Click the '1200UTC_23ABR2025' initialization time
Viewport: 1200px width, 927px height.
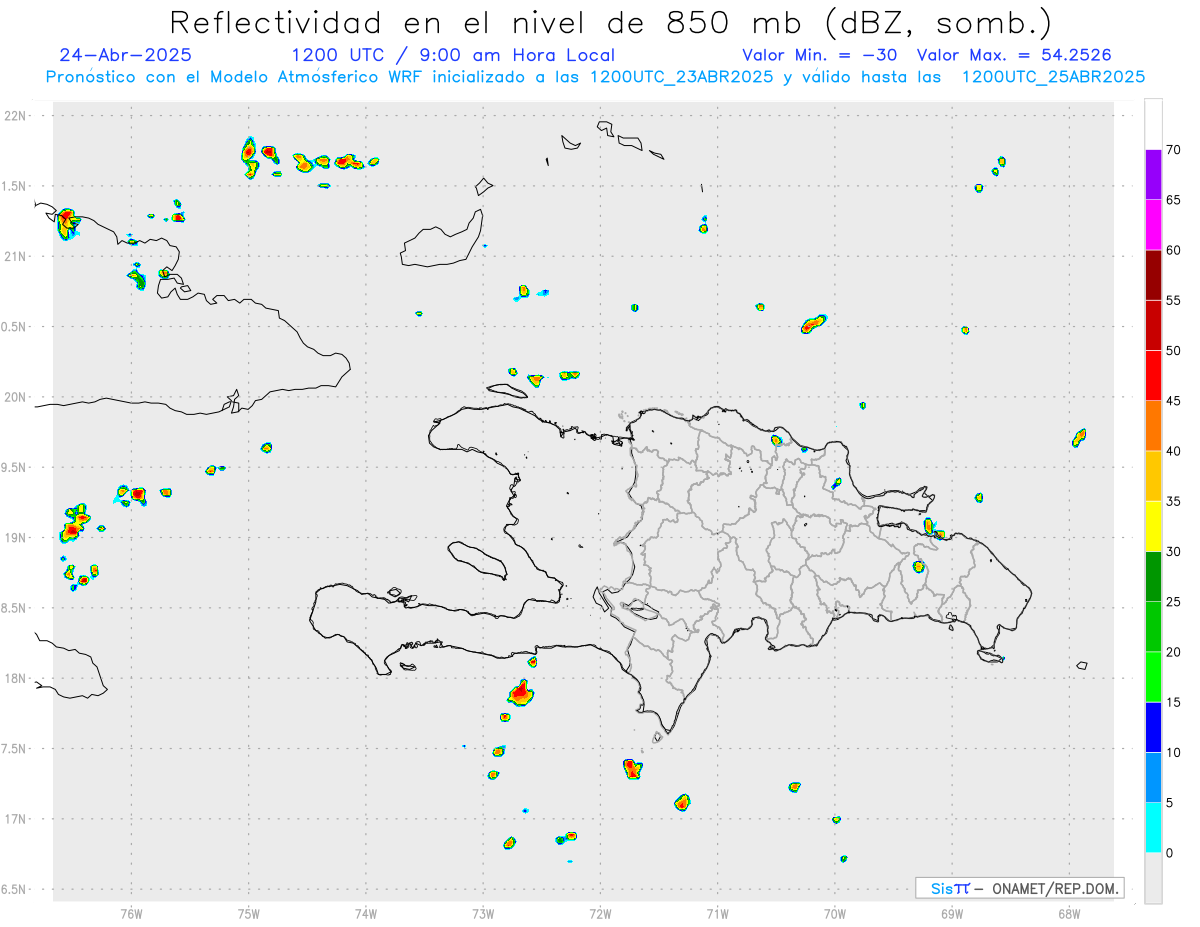tap(681, 77)
